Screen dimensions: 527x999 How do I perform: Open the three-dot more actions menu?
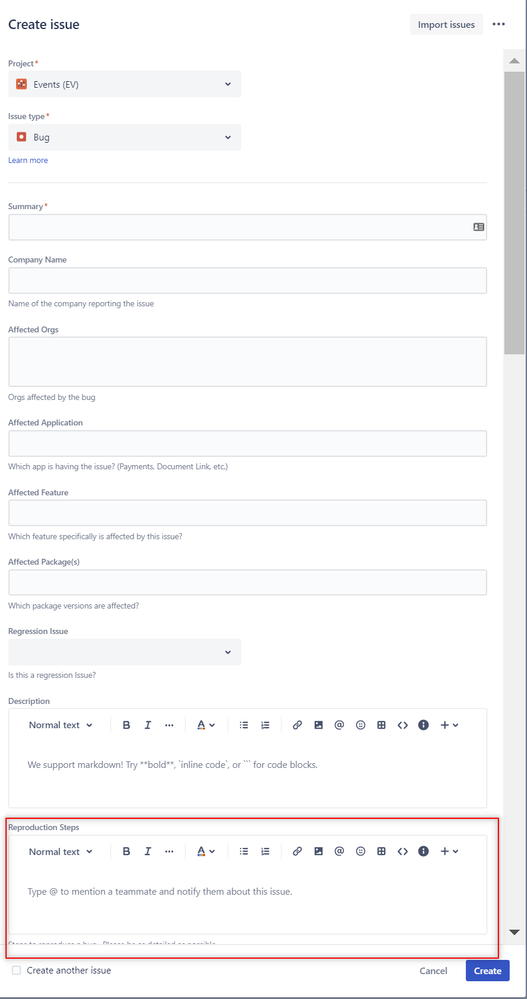click(499, 24)
